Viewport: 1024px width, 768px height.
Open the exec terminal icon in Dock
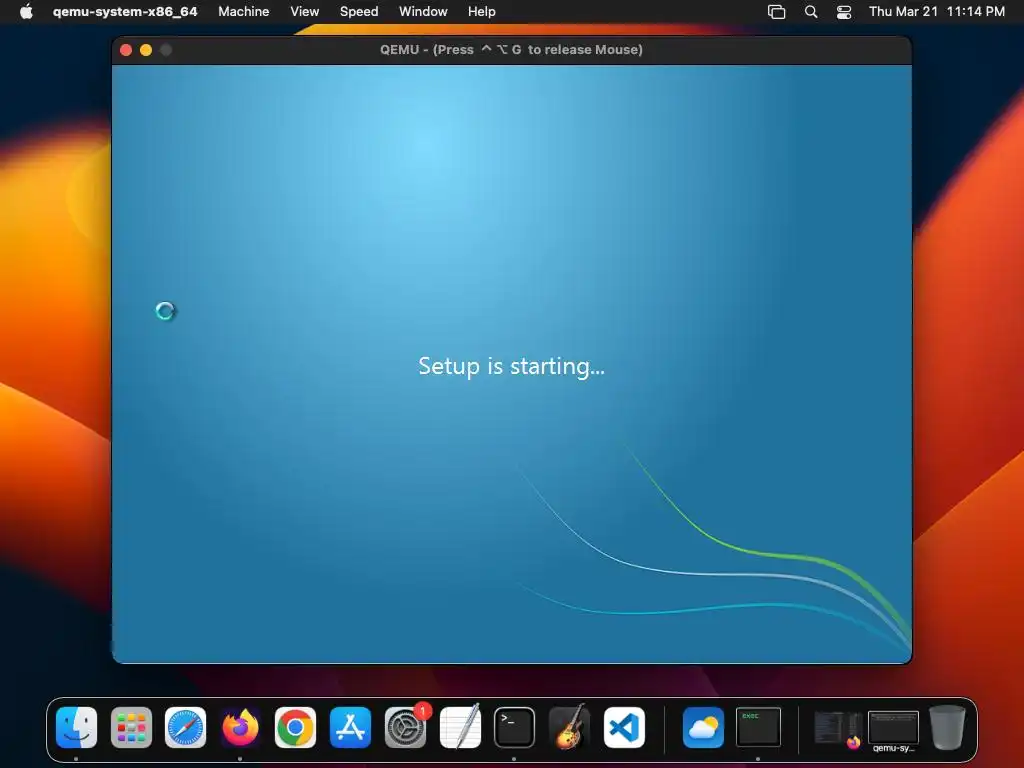[758, 727]
